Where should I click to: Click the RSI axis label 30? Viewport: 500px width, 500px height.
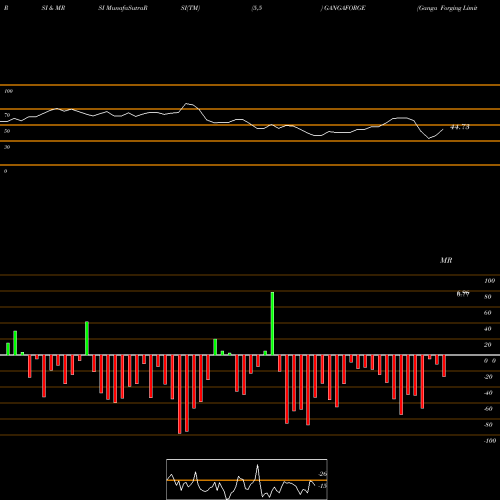pos(7,147)
